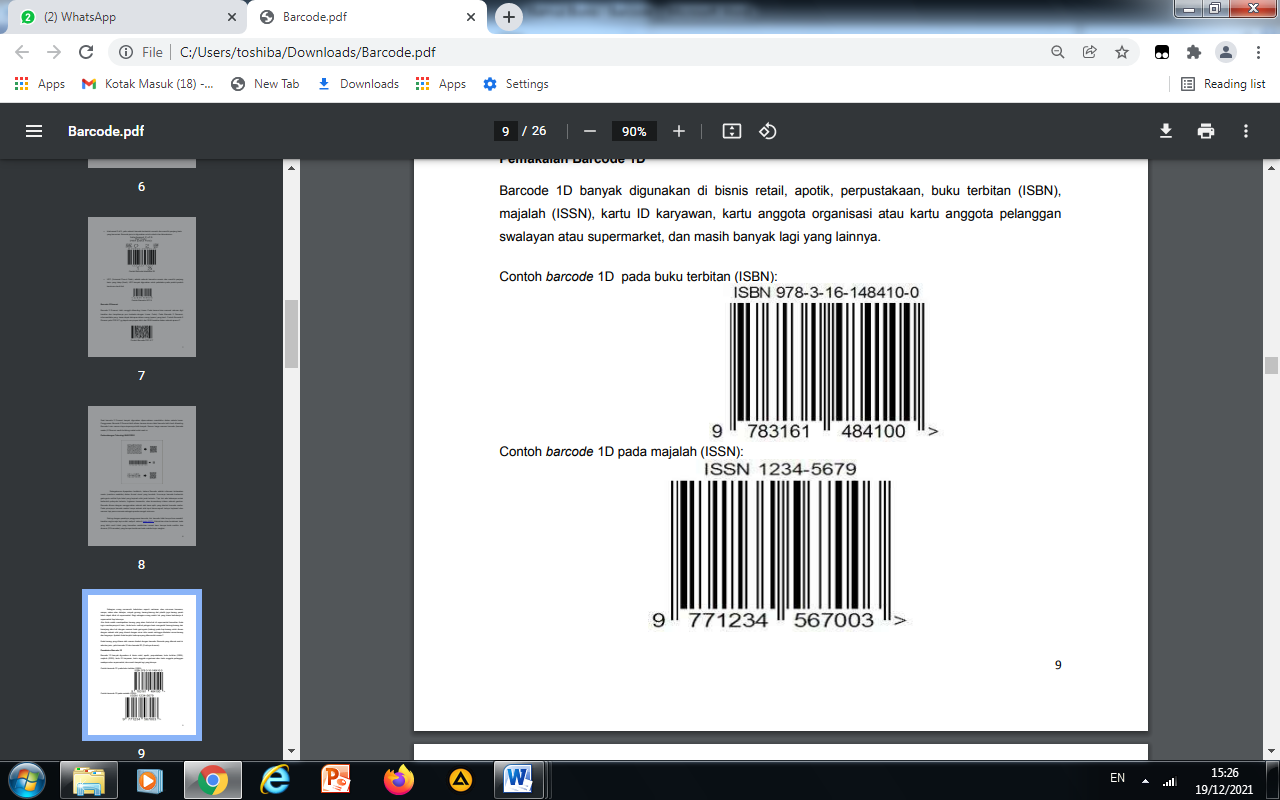Screen dimensions: 1280x800
Task: Open the Extensions puzzle icon
Action: point(1194,52)
